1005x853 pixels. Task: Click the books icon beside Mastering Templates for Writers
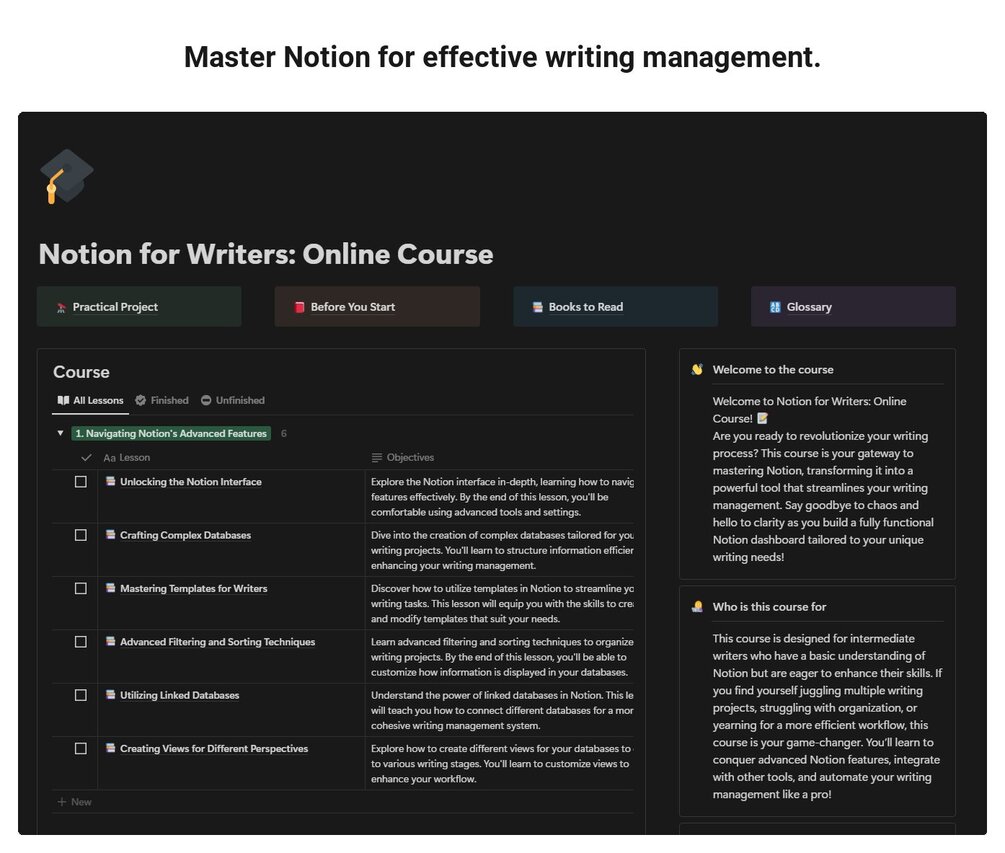tap(110, 587)
